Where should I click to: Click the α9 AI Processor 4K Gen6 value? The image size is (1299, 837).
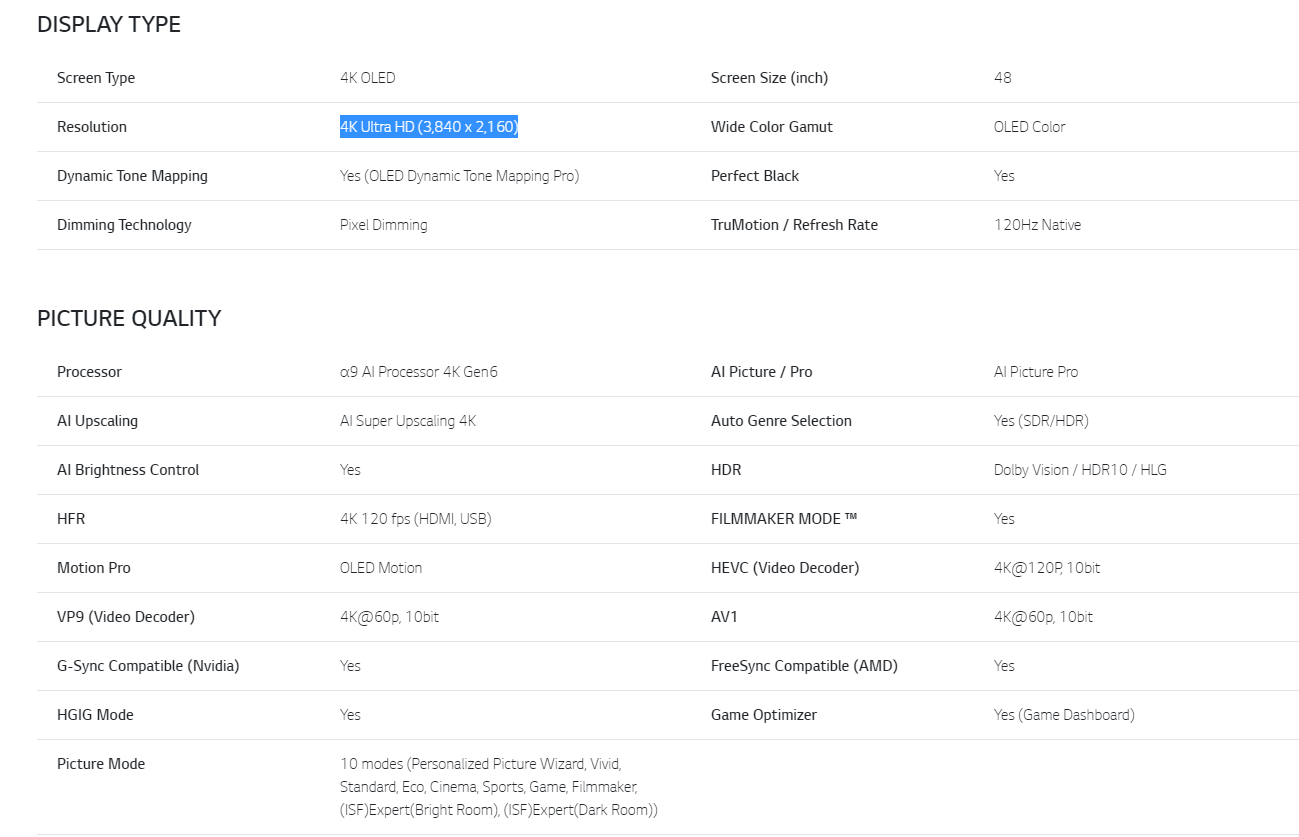point(418,372)
